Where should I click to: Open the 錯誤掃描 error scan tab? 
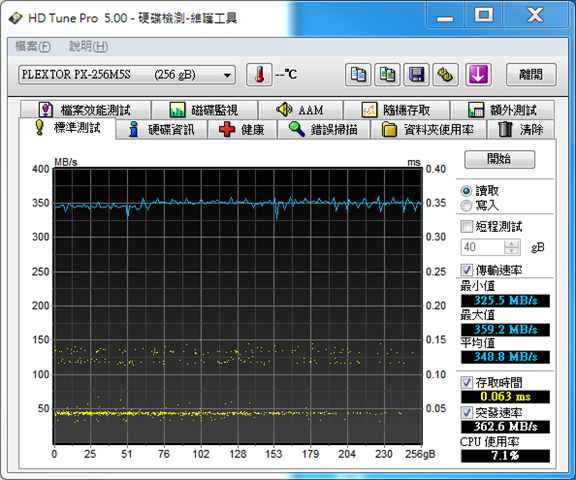pos(324,130)
